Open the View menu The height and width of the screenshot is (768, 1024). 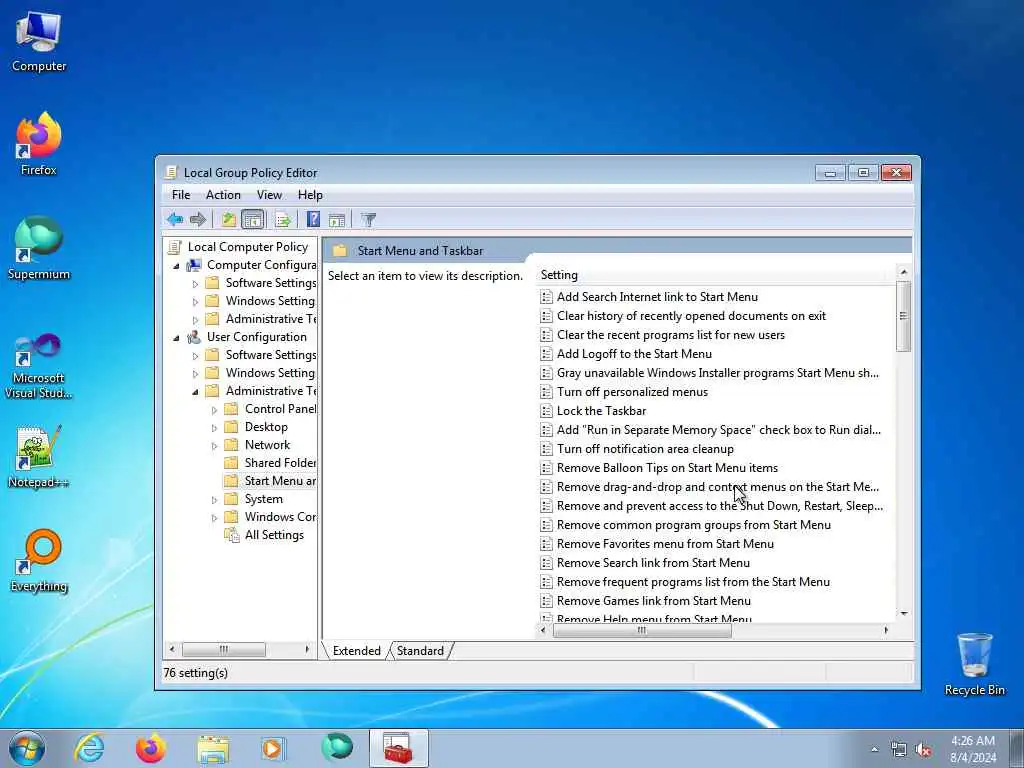pos(269,195)
